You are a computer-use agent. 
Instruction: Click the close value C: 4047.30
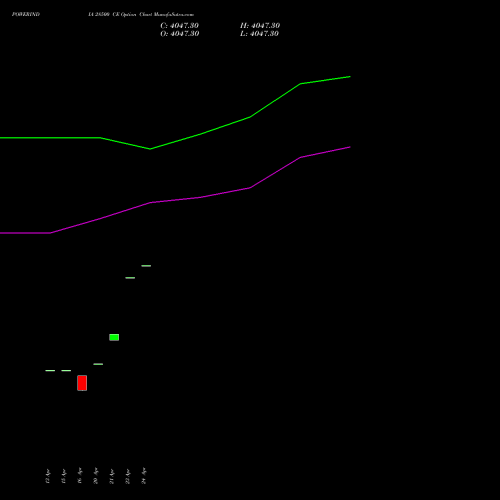179,26
